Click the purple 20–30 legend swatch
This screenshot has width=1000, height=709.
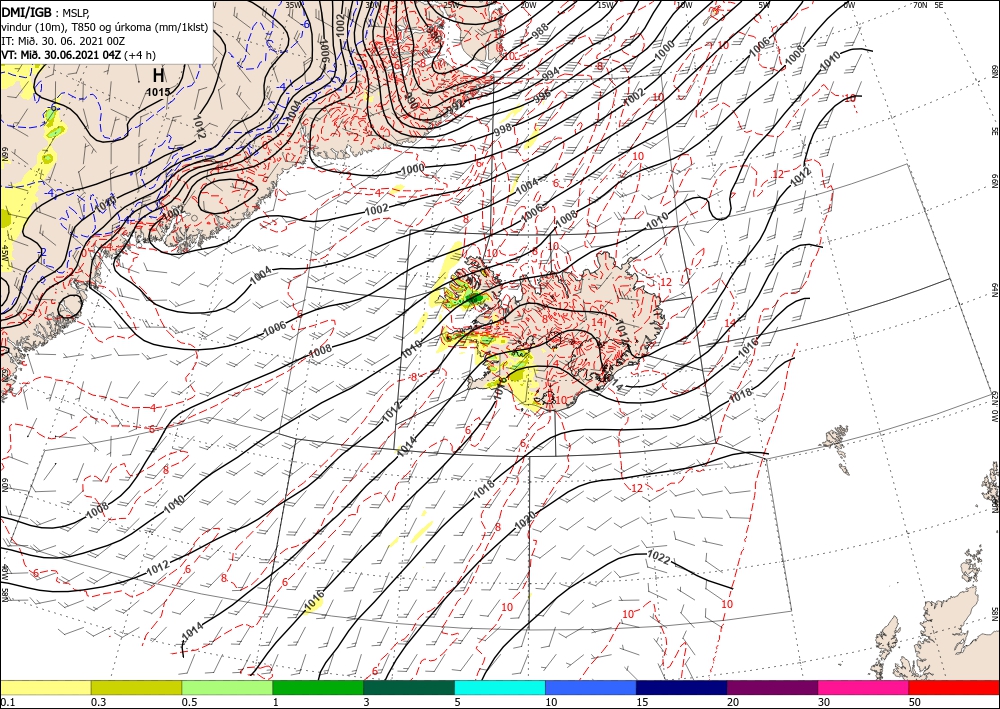coord(772,687)
